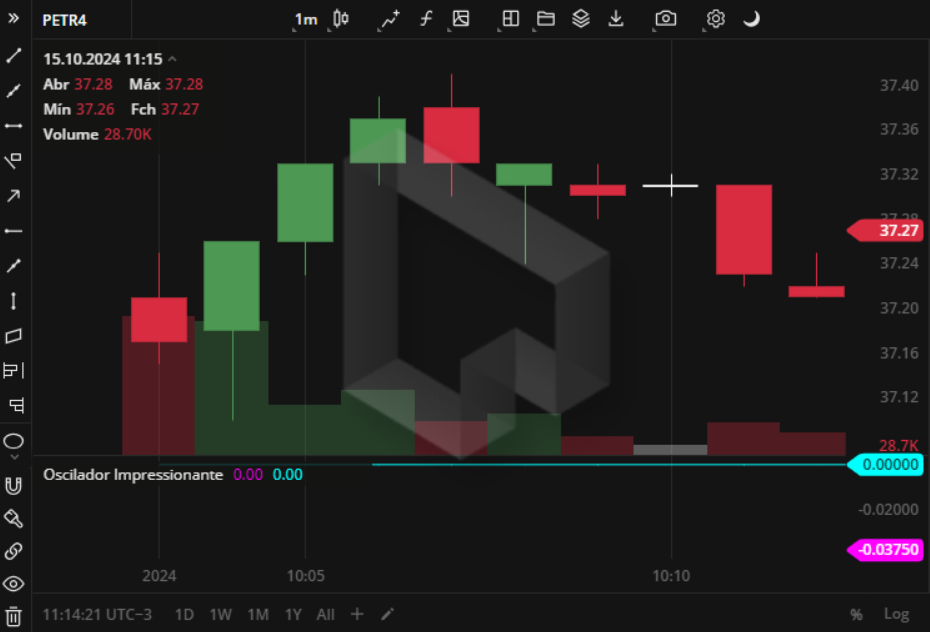Expand more shape tools chevron under ellipse
The height and width of the screenshot is (632, 930).
pos(14,457)
